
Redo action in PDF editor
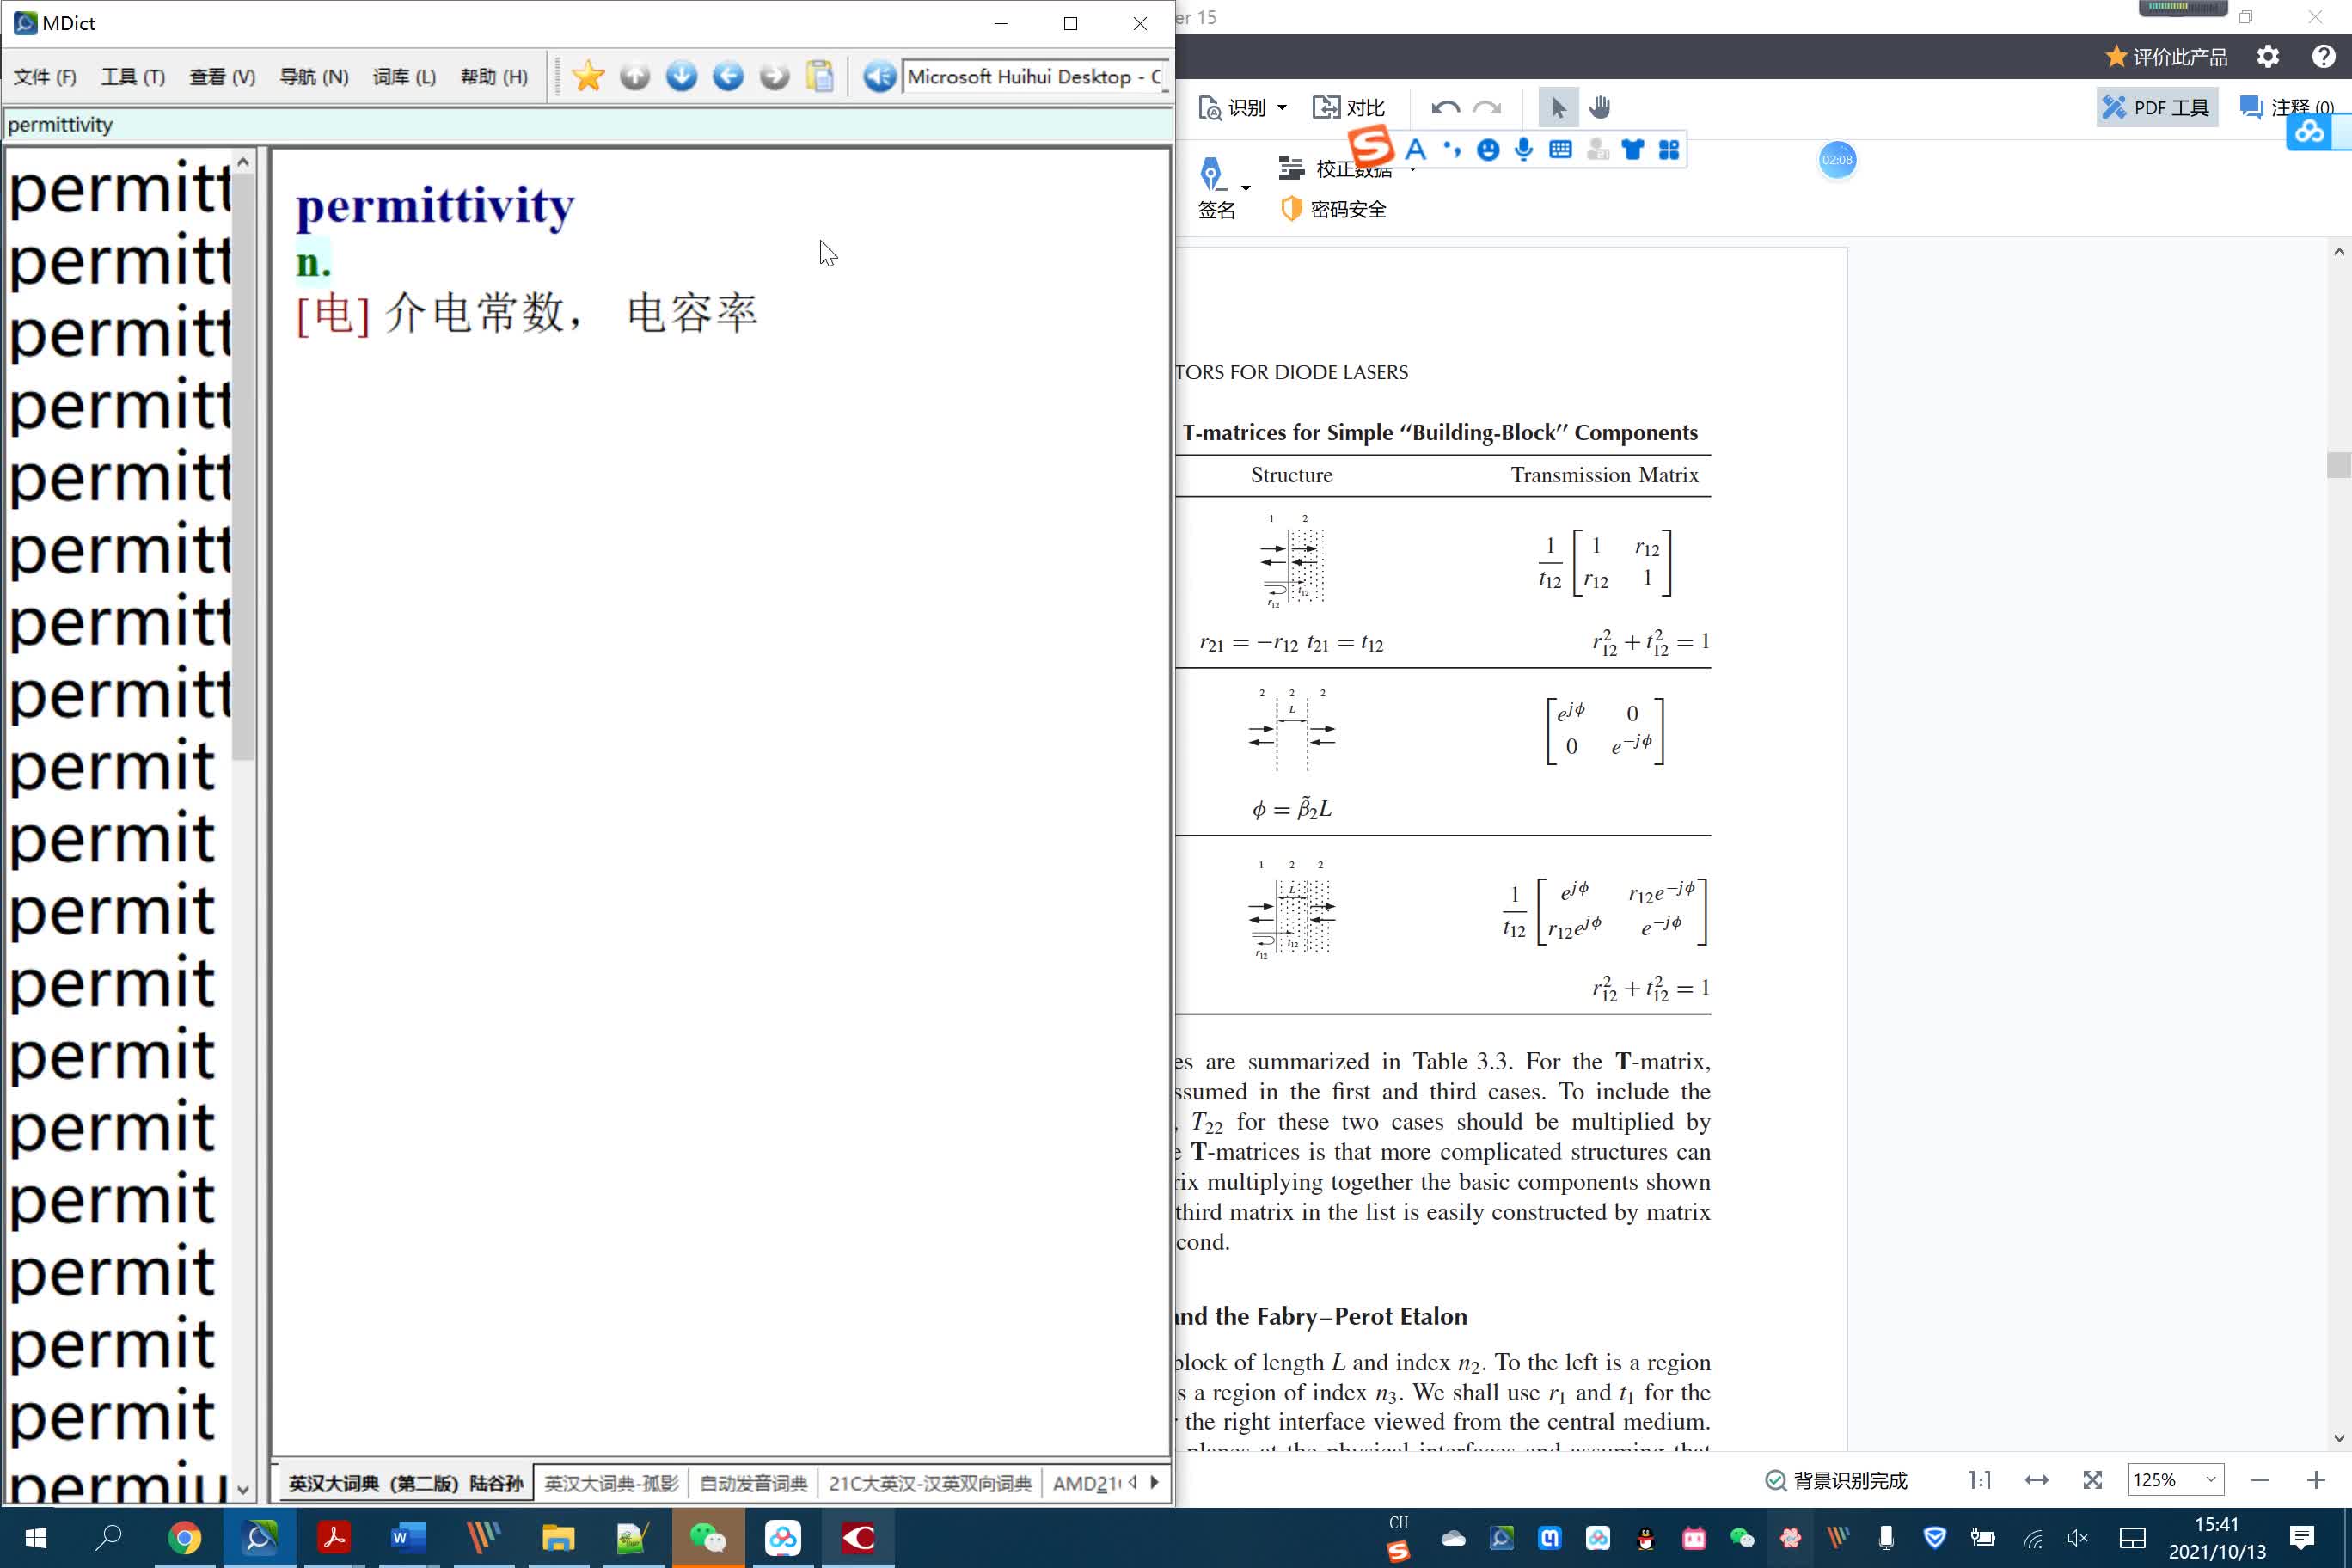(x=1487, y=107)
